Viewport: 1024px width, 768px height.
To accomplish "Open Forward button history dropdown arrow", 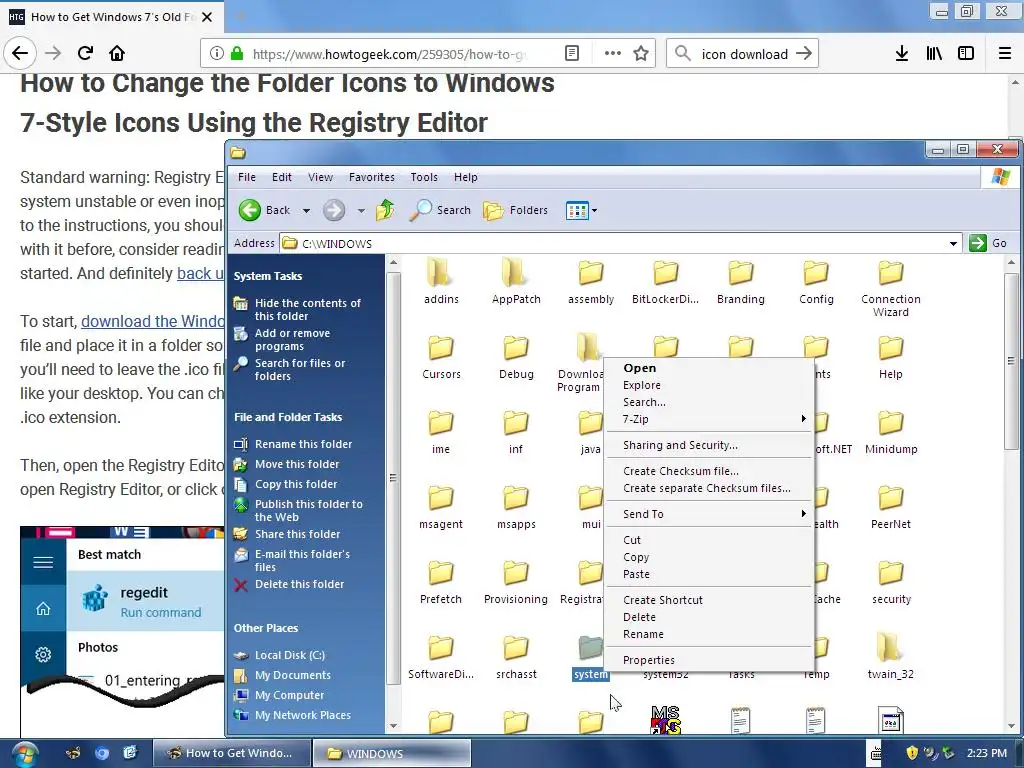I will click(x=361, y=211).
